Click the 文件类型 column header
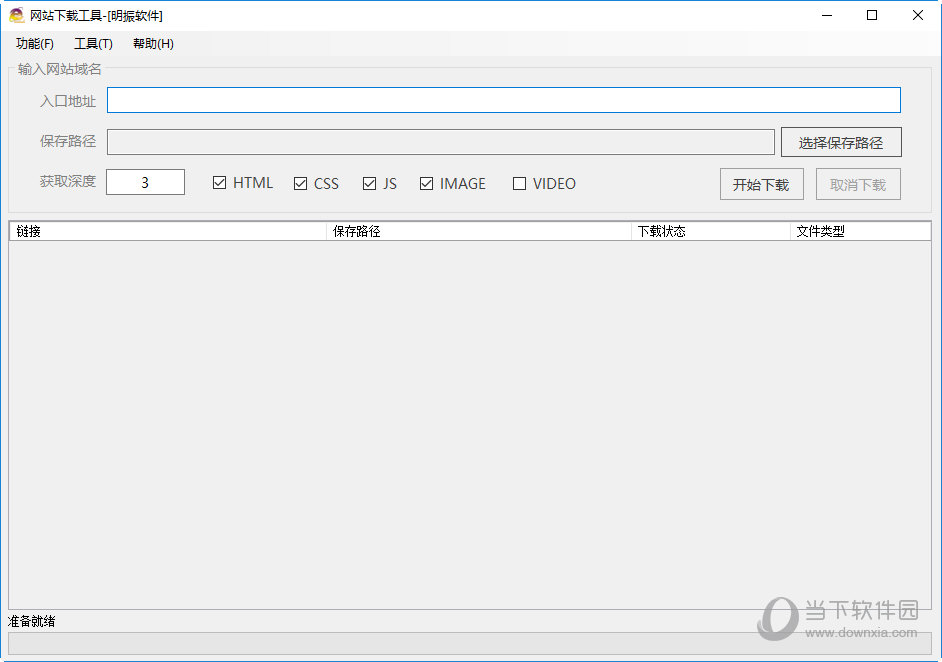The width and height of the screenshot is (942, 662). [860, 231]
